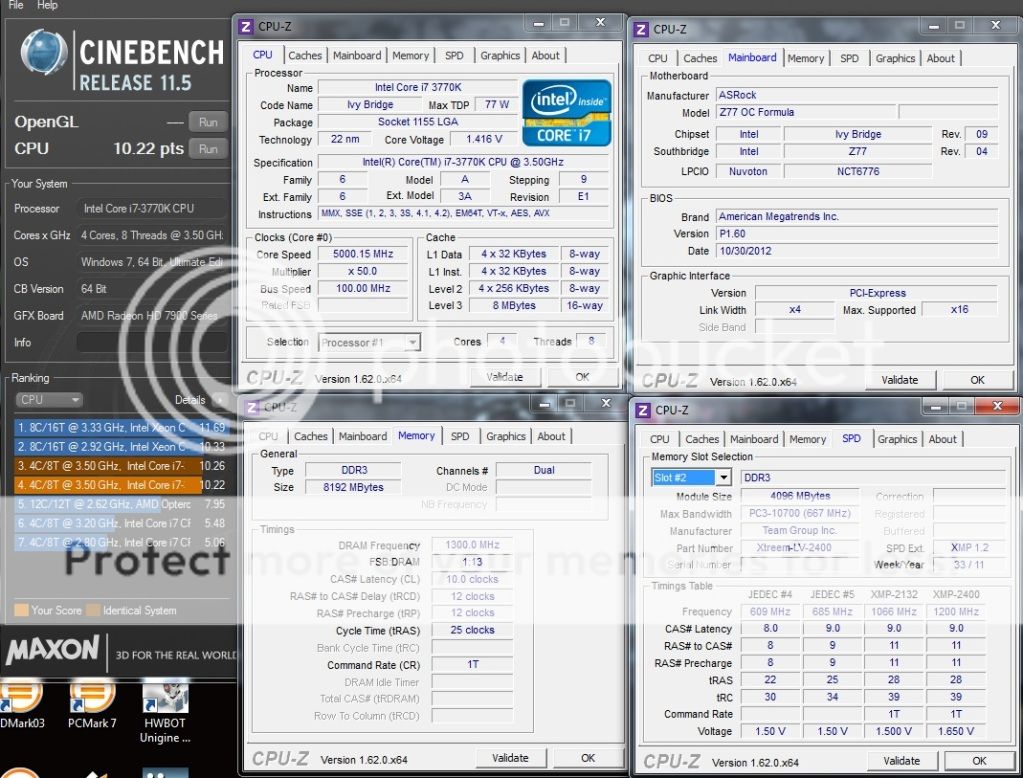Run the OpenGL benchmark
This screenshot has width=1023, height=778.
(208, 122)
